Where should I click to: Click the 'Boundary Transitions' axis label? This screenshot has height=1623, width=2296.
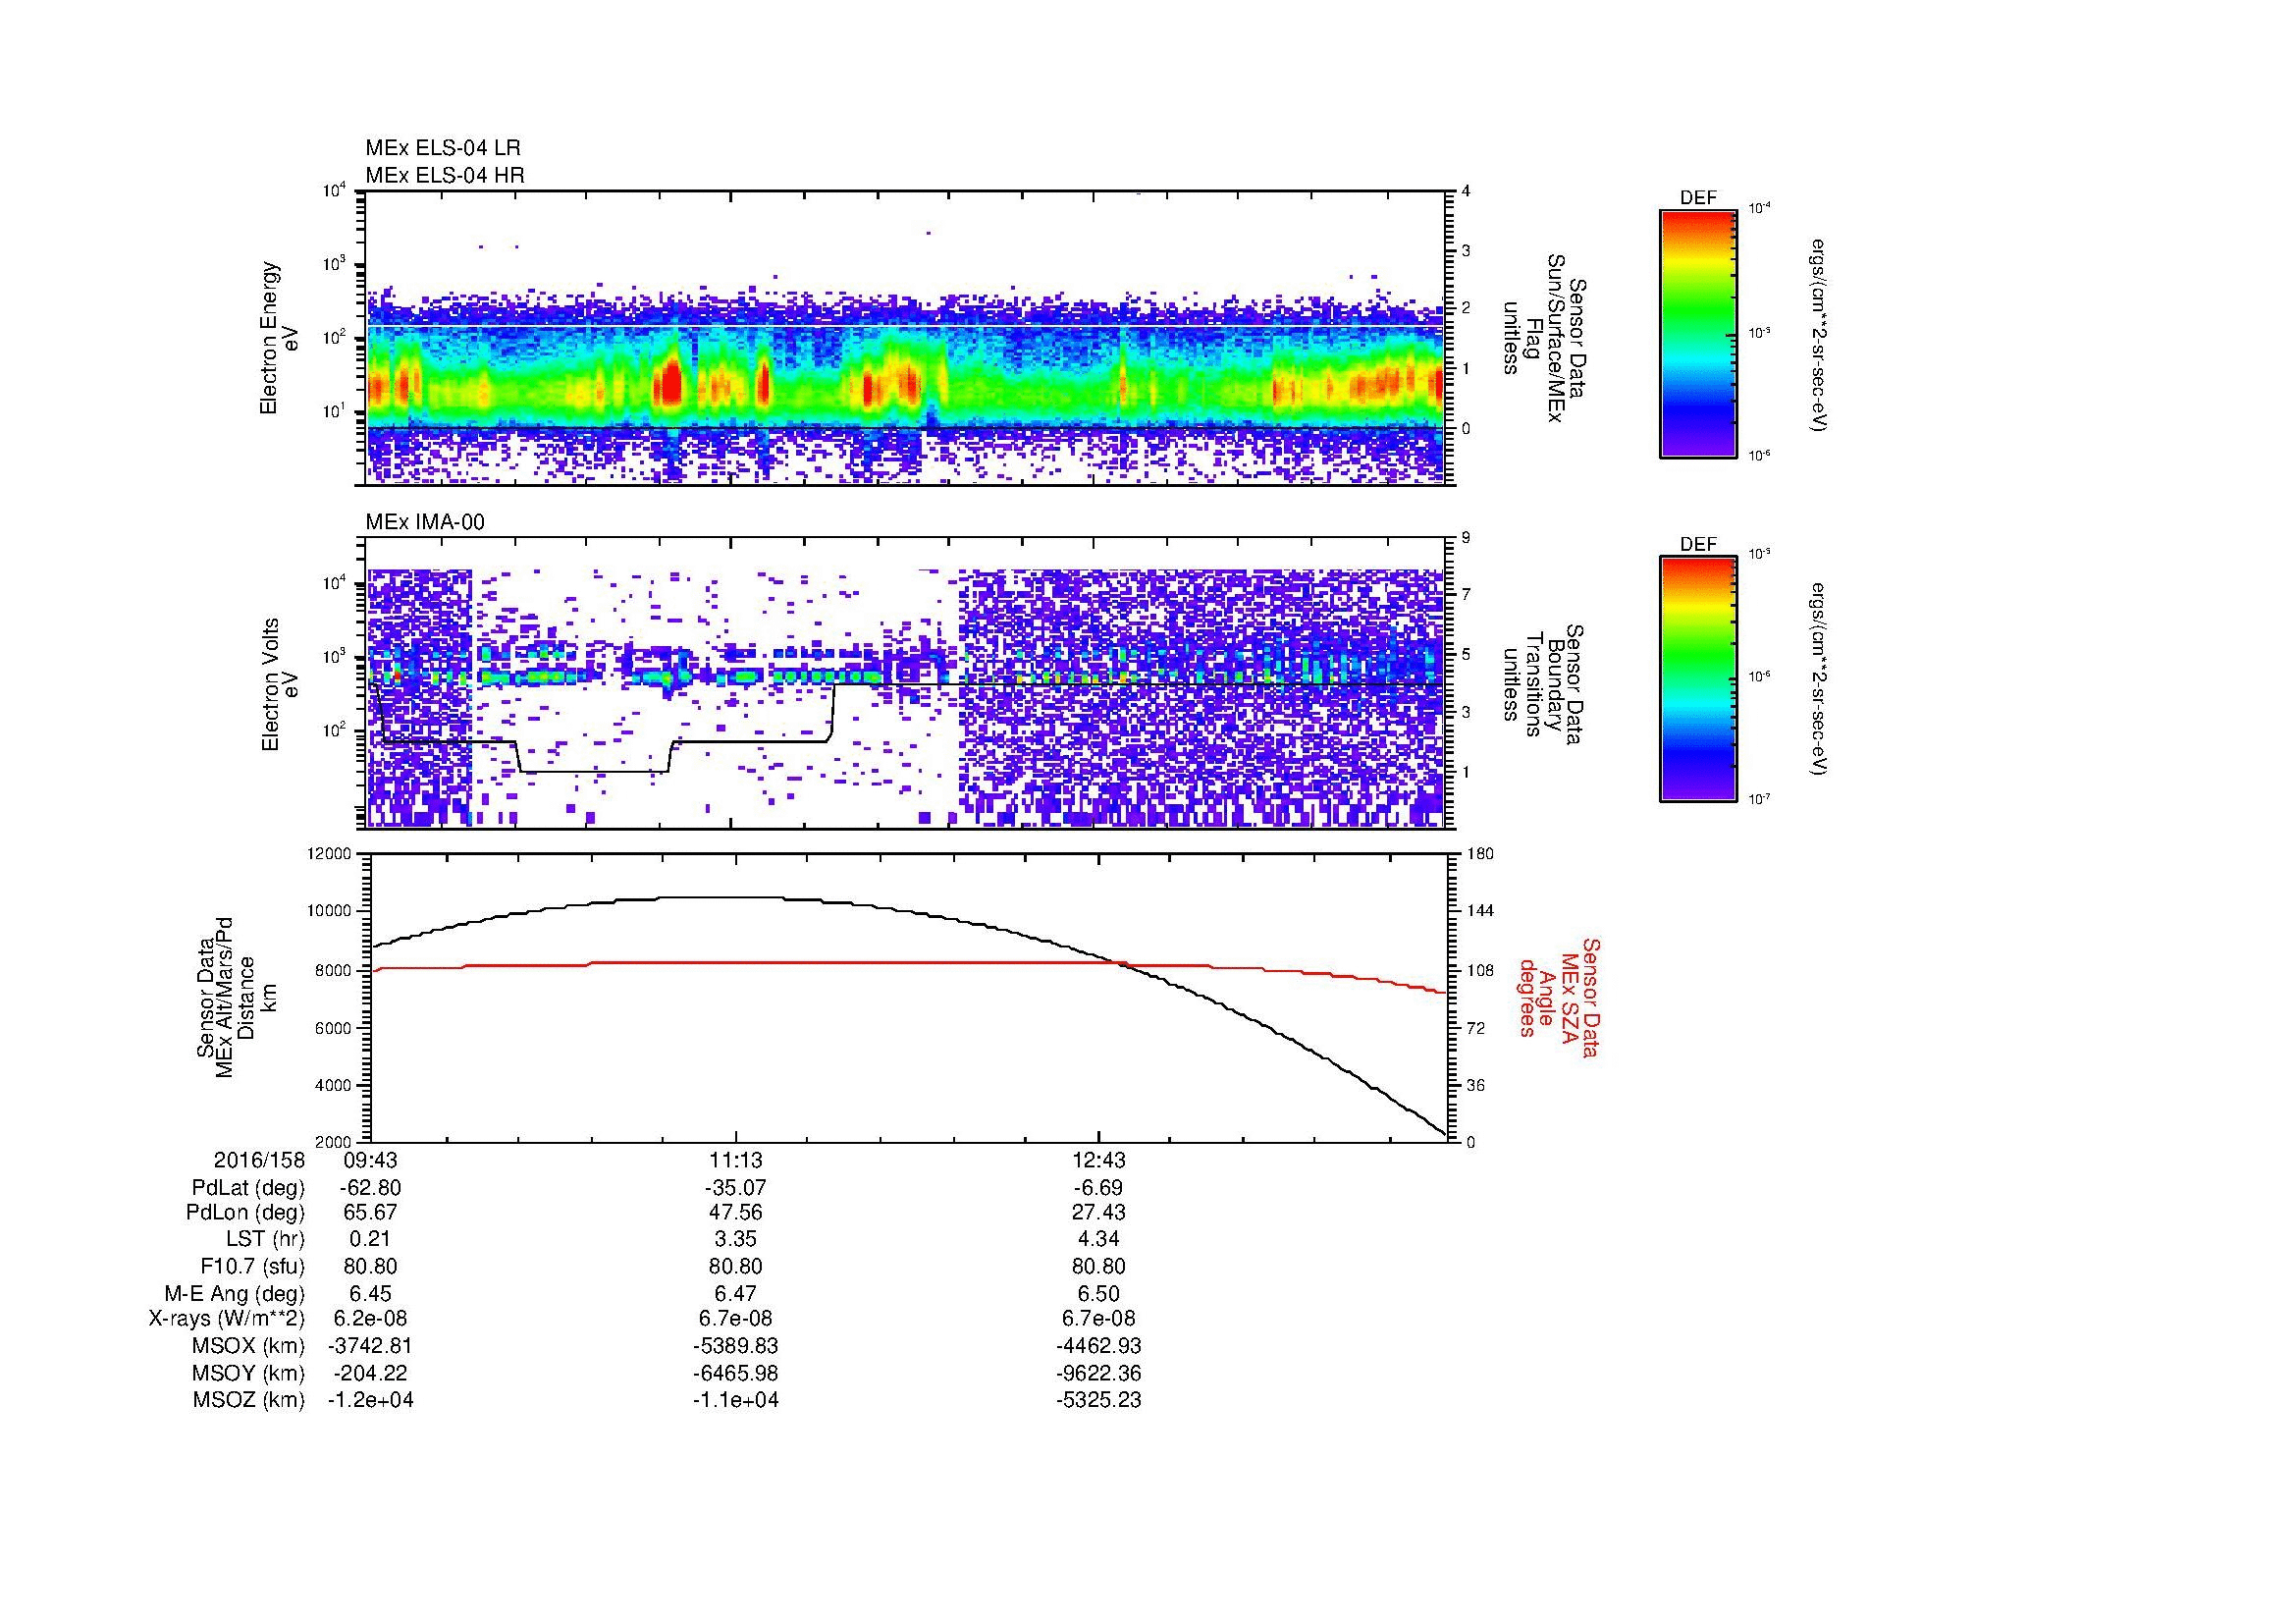pos(1545,685)
